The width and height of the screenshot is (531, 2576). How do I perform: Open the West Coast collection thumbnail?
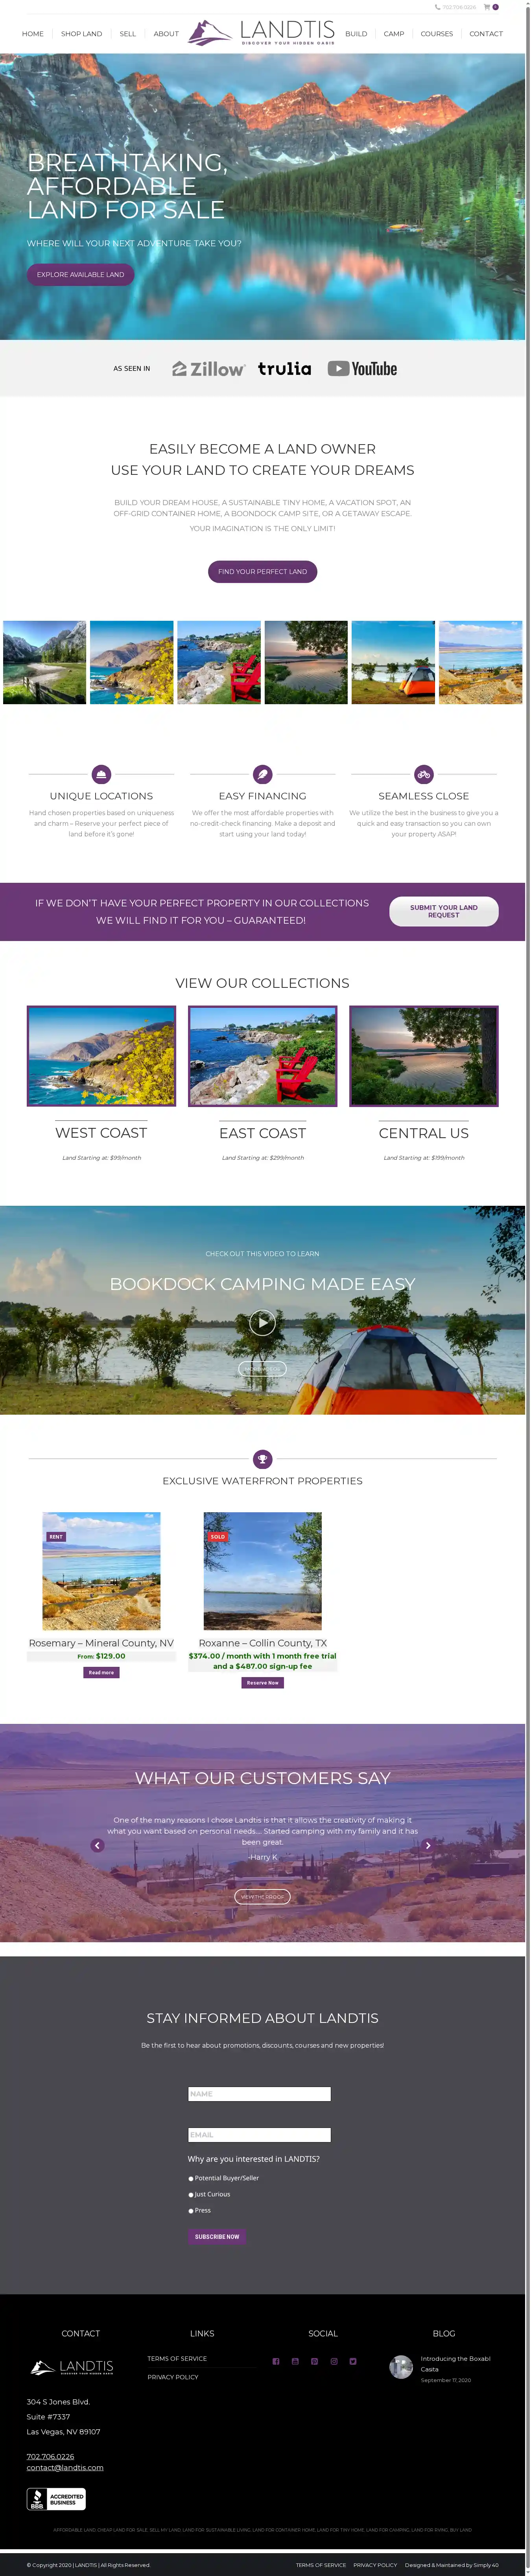coord(101,1056)
